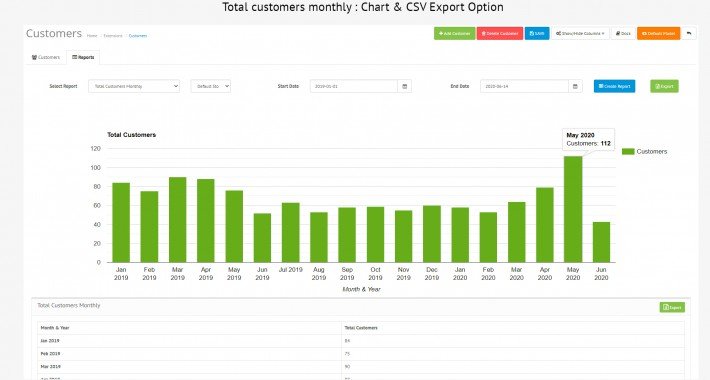
Task: Select the Reports tab
Action: tap(83, 58)
